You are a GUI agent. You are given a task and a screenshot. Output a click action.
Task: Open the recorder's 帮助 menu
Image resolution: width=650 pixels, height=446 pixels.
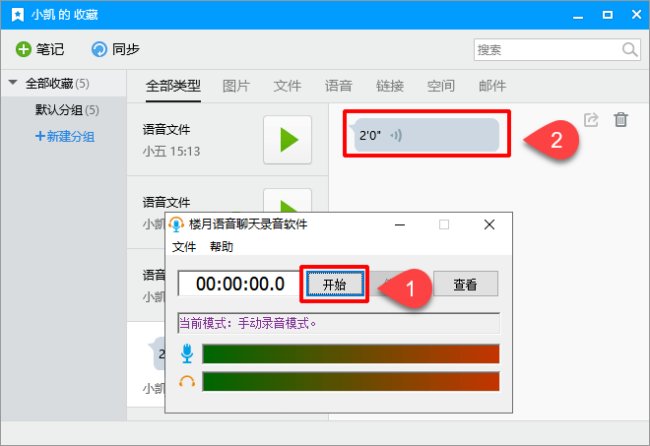point(221,247)
